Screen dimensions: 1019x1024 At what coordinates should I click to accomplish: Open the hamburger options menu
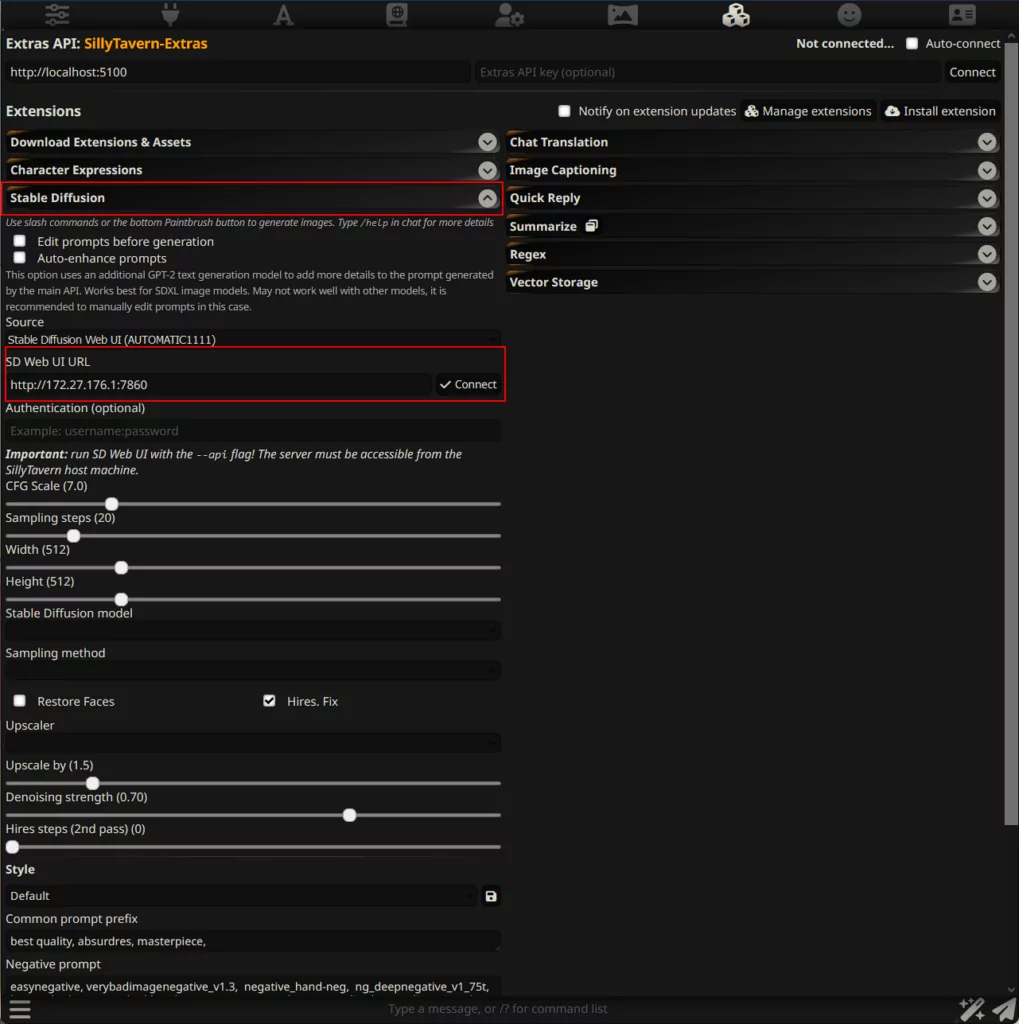click(x=20, y=1009)
